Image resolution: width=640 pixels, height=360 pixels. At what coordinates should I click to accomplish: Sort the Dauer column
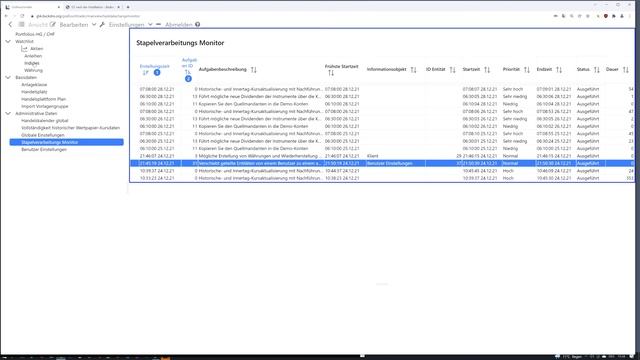pos(626,70)
